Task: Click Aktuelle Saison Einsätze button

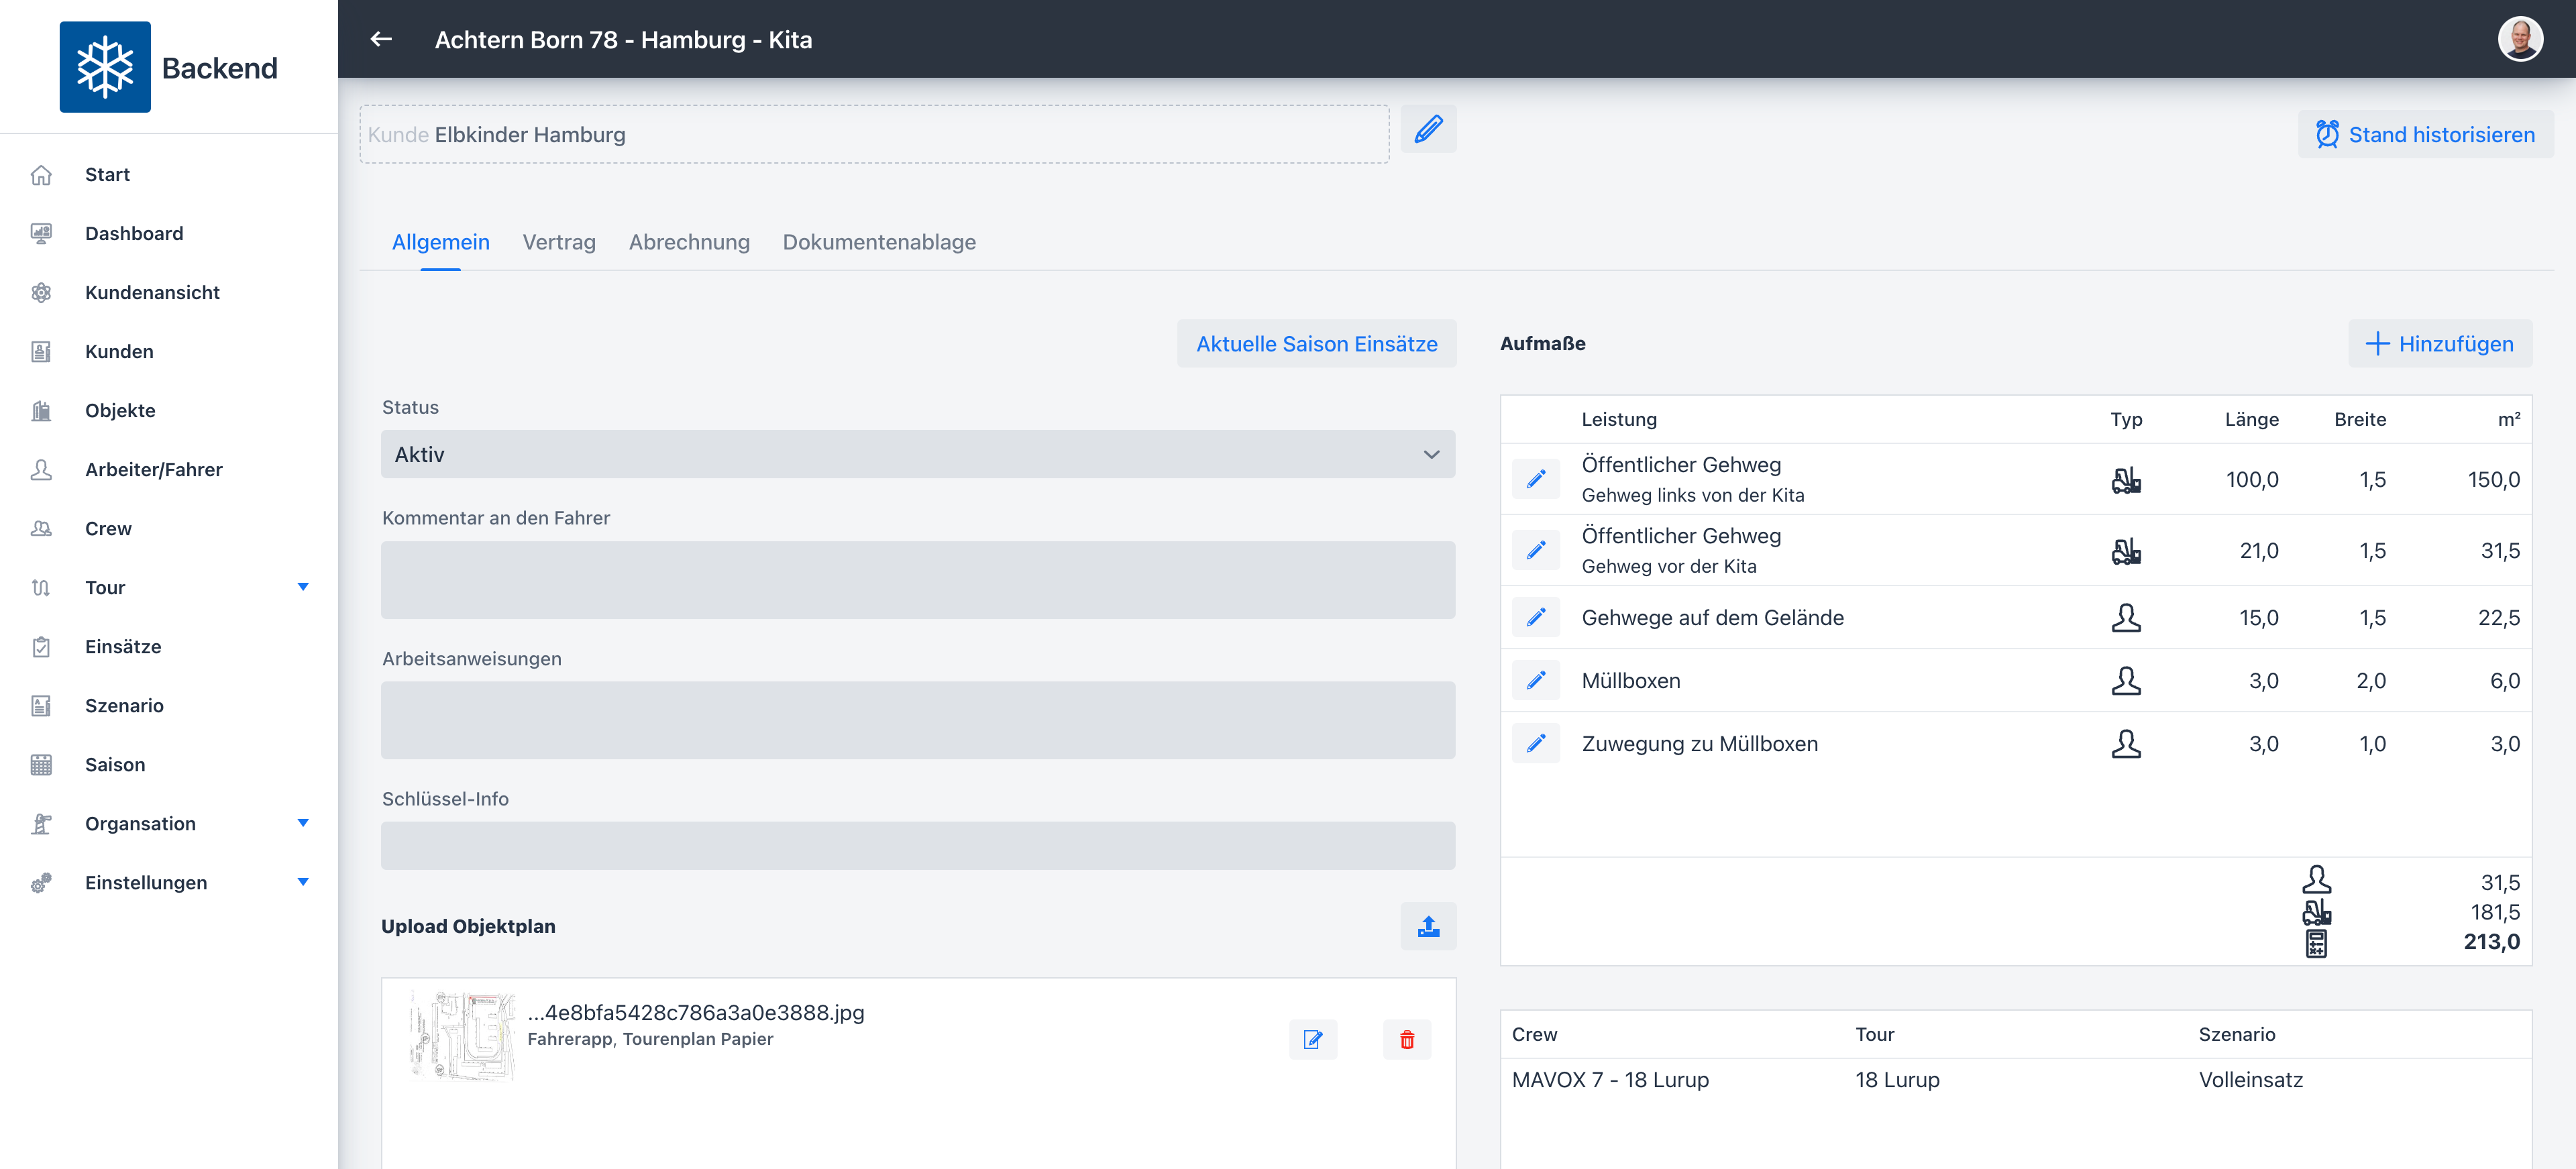Action: tap(1315, 344)
